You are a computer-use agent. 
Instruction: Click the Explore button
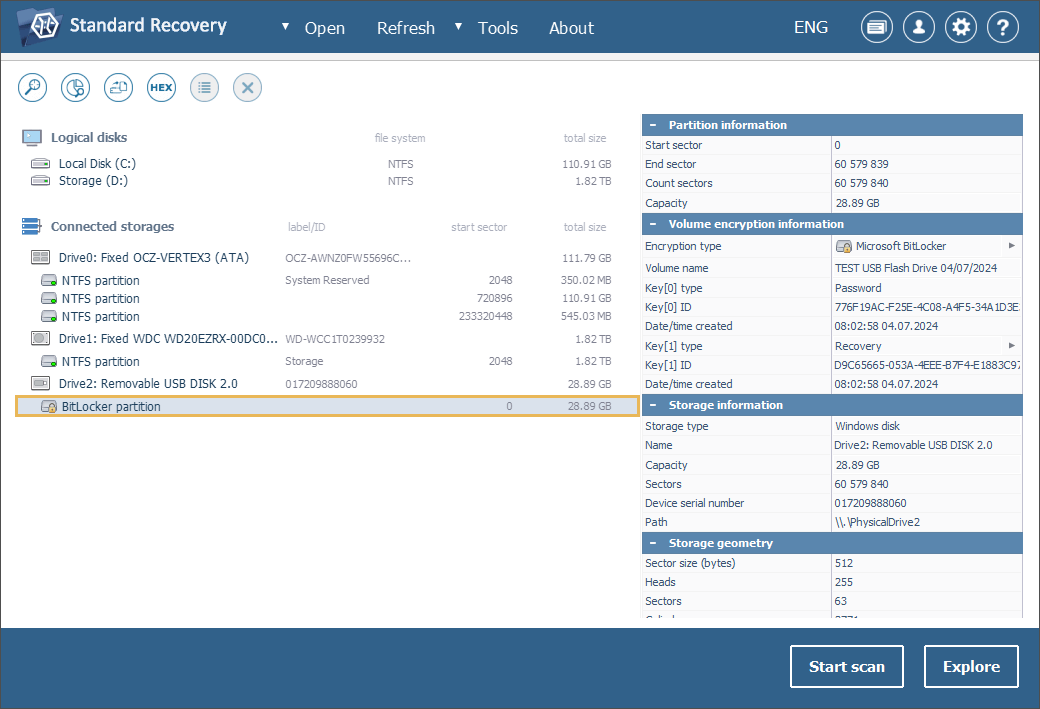point(971,667)
